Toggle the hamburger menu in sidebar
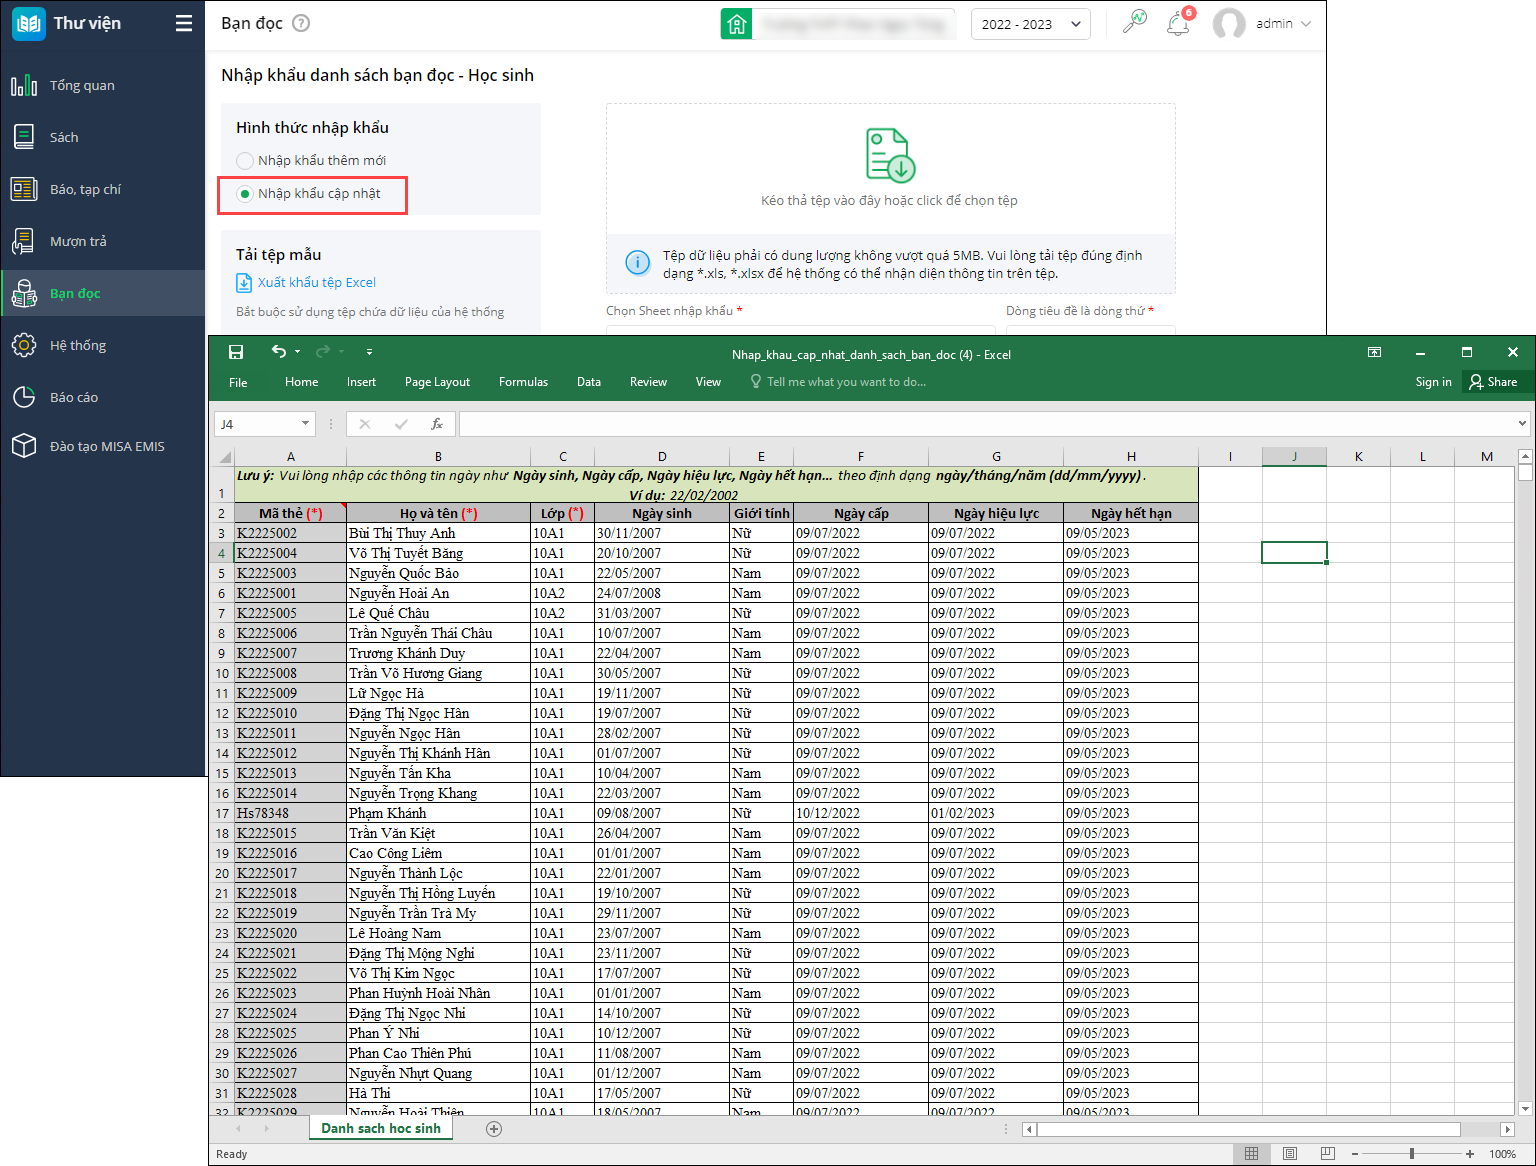Viewport: 1536px width, 1166px height. coord(184,23)
